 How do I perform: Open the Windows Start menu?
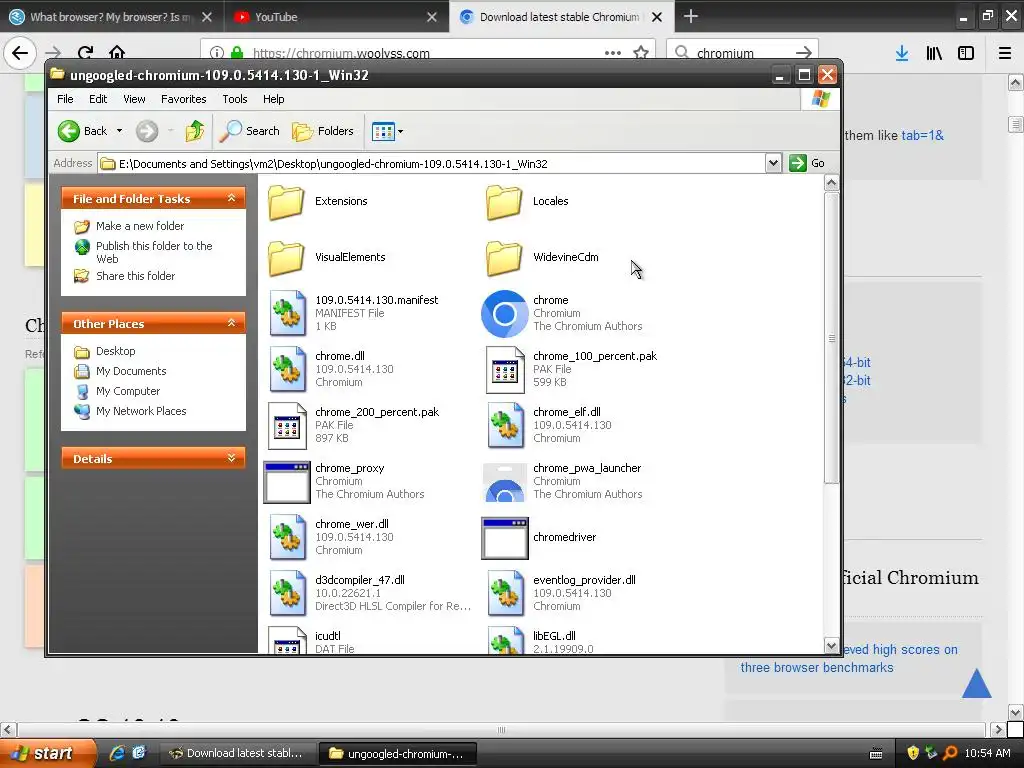click(x=47, y=754)
